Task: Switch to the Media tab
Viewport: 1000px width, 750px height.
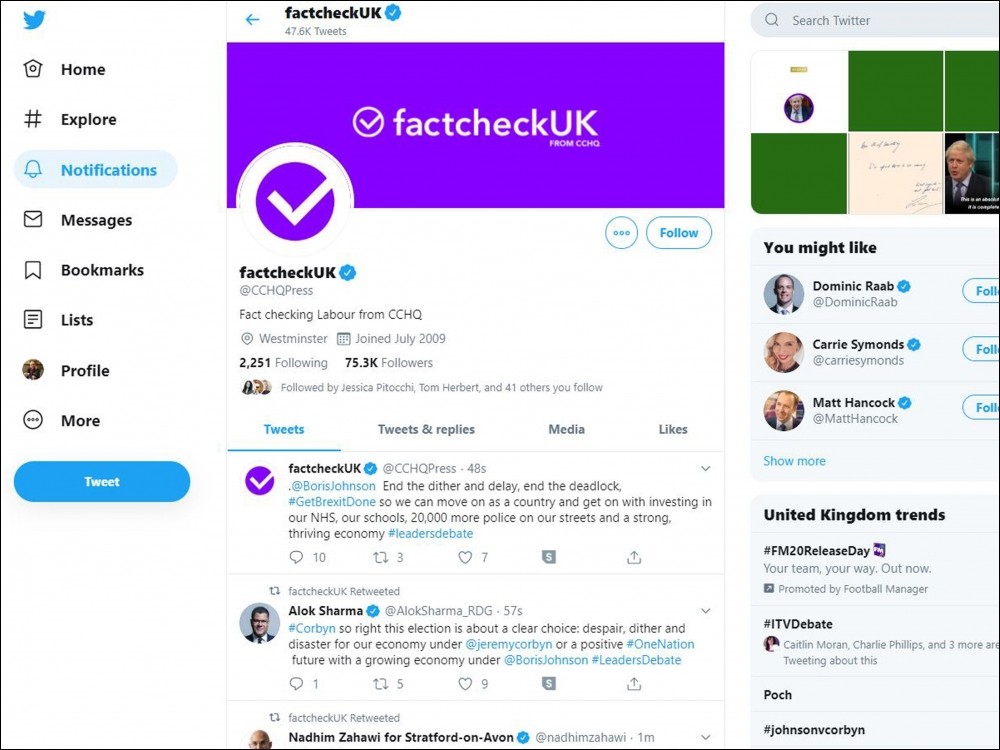Action: [566, 429]
